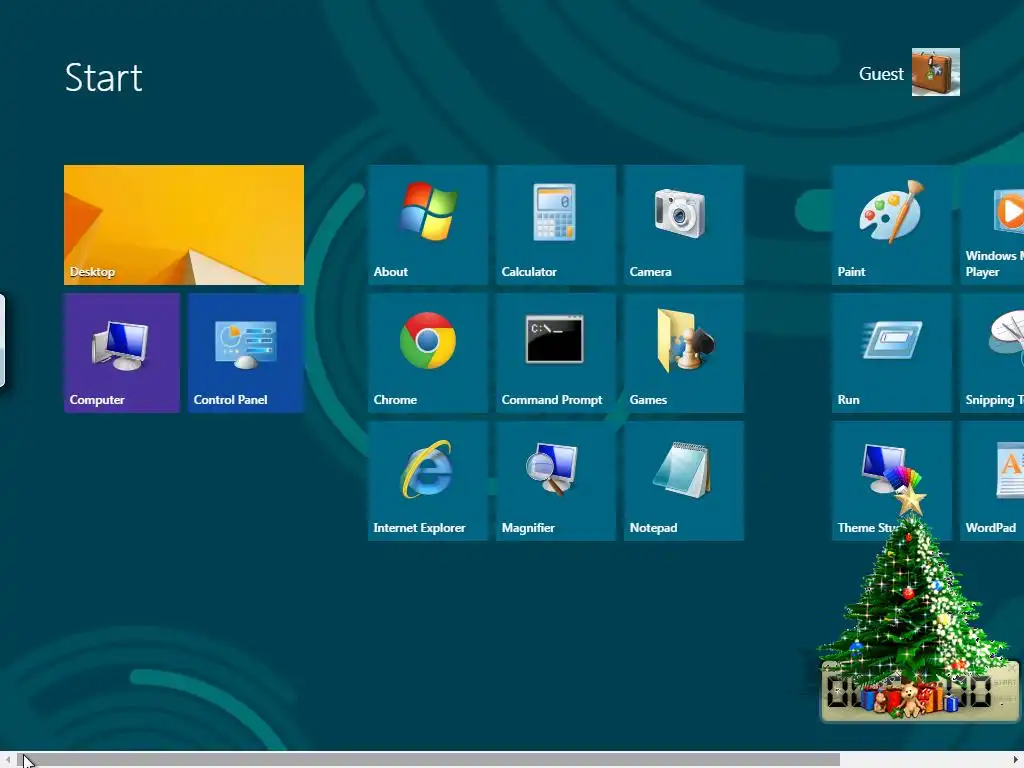Click the horizontal scrollbar thumb

(428, 760)
